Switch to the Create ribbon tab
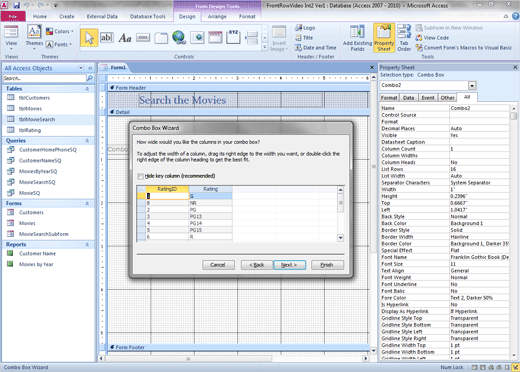The width and height of the screenshot is (520, 372). tap(67, 16)
